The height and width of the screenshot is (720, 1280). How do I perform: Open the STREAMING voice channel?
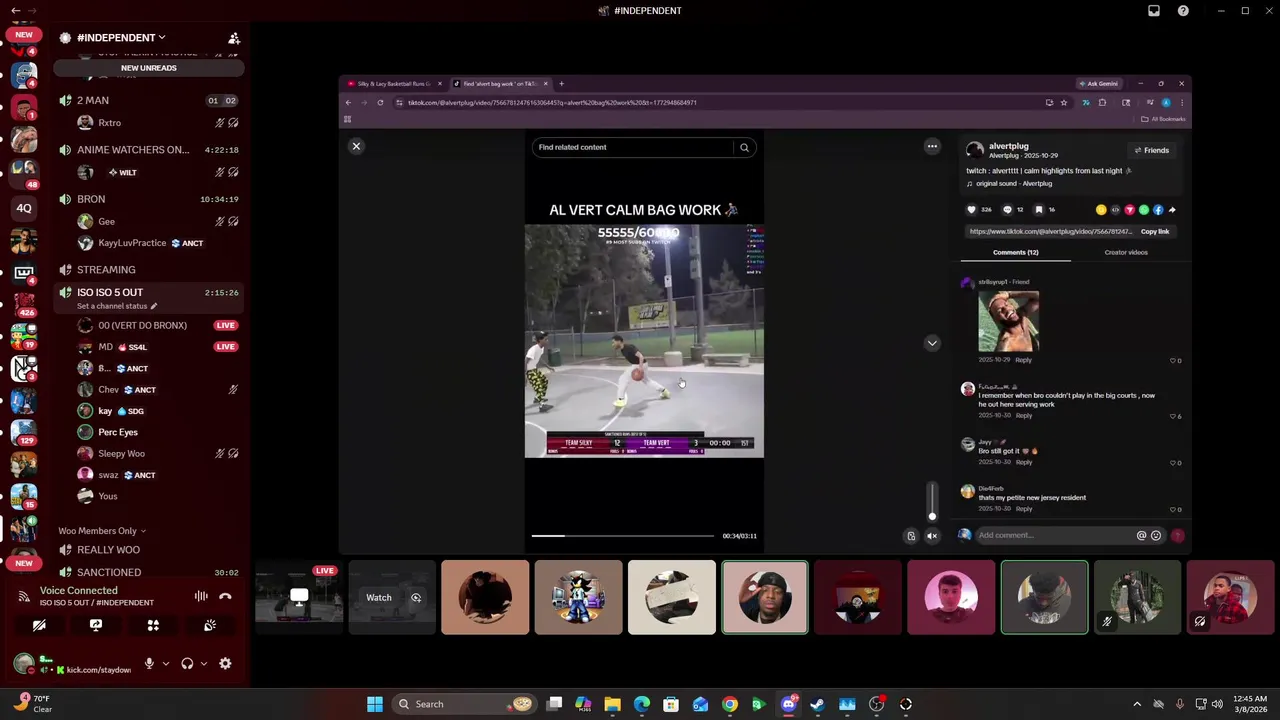tap(149, 270)
